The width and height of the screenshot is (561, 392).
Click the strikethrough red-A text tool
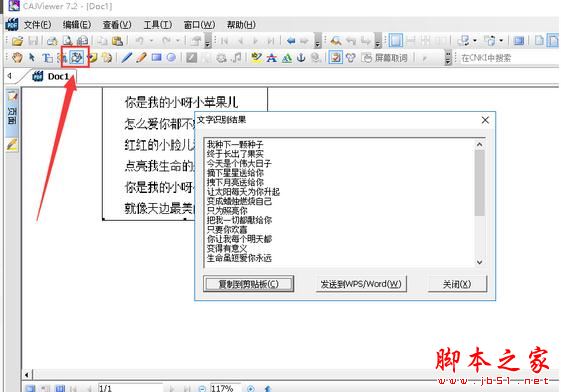tap(272, 58)
